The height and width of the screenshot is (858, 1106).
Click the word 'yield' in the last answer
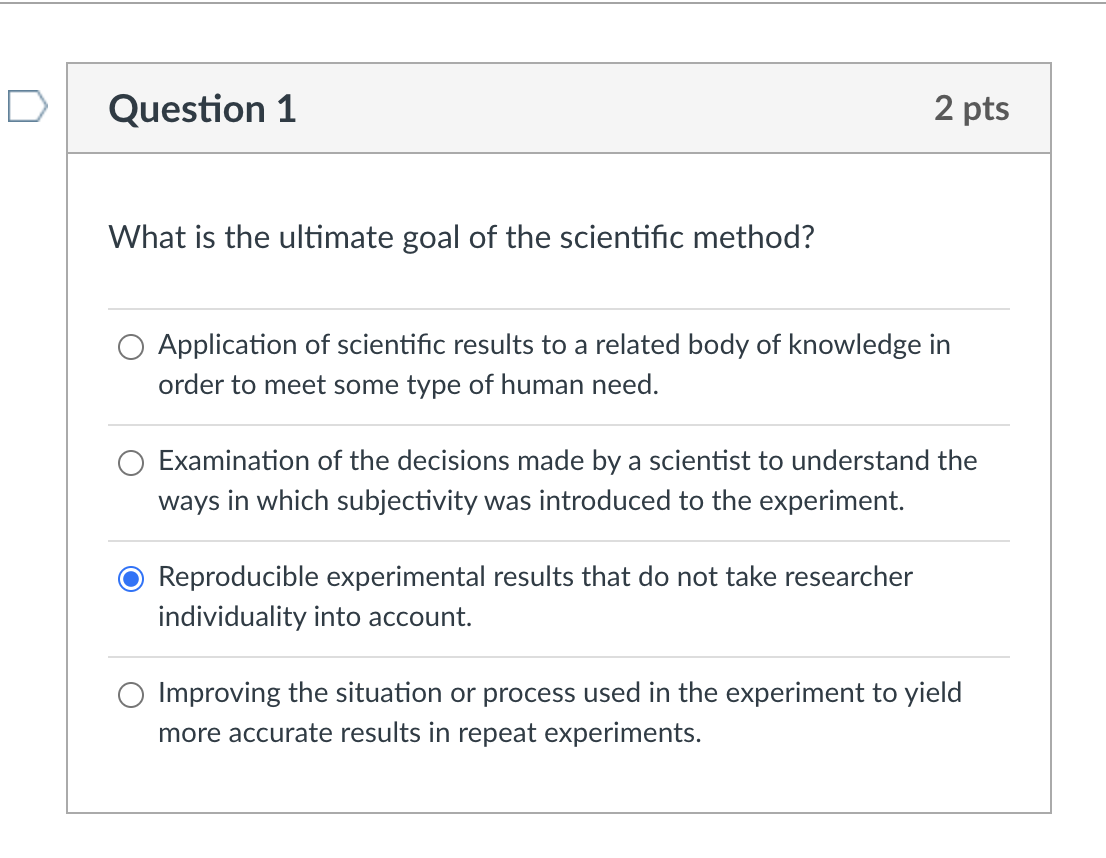click(932, 693)
